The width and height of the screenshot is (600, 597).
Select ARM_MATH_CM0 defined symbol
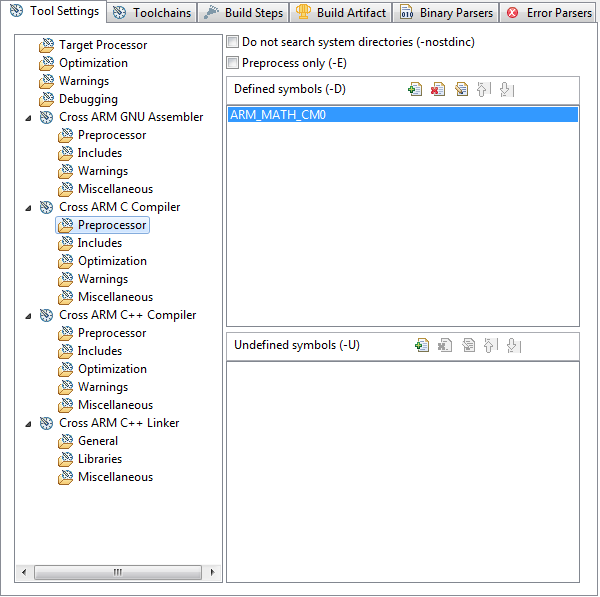point(403,115)
